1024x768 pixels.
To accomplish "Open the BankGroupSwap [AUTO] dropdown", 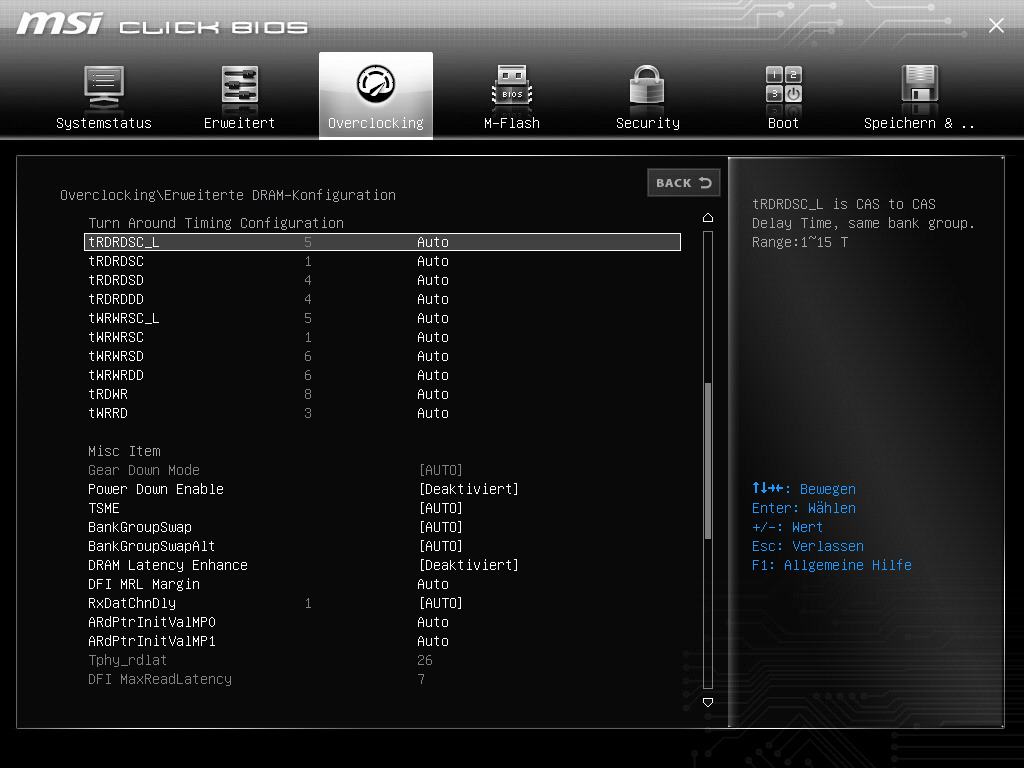I will point(441,527).
